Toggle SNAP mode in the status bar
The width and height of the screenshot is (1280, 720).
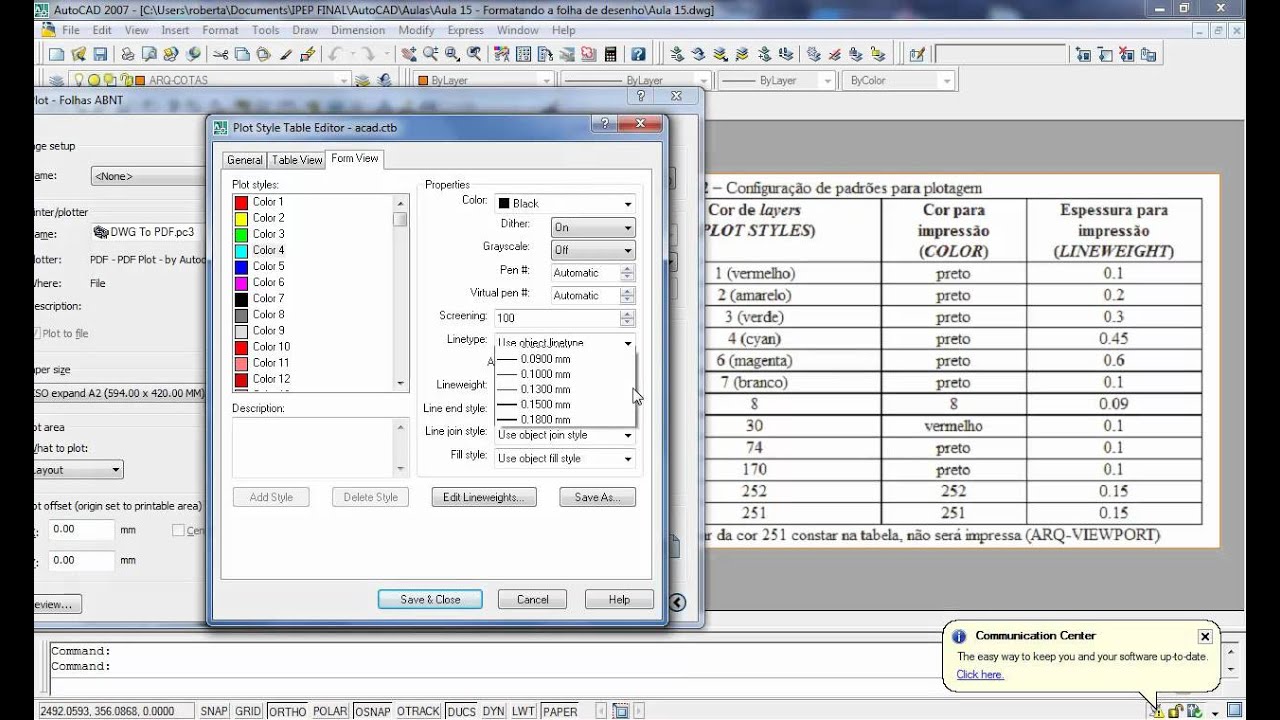[214, 711]
